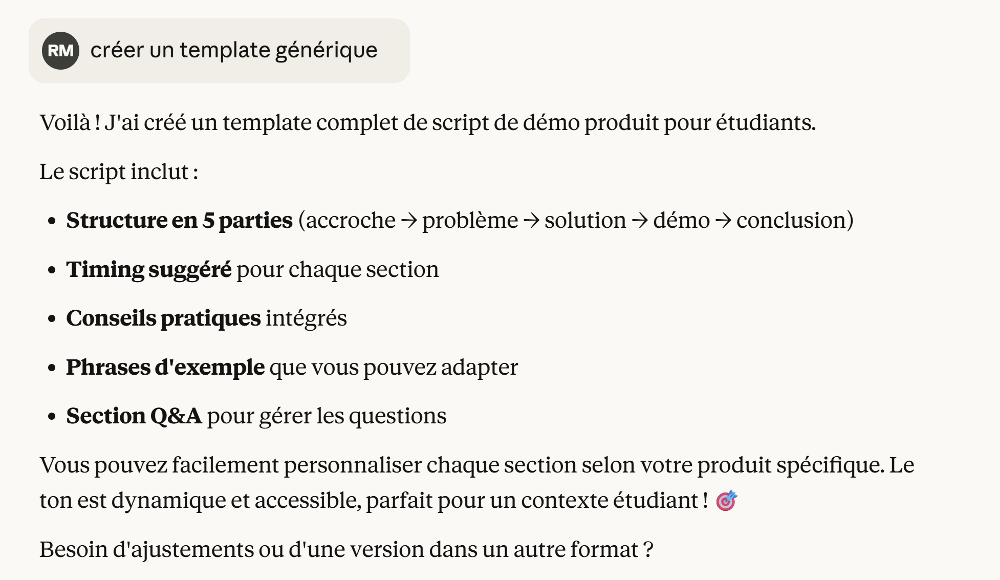Click the word "conclusion" in the structure list

tap(792, 220)
